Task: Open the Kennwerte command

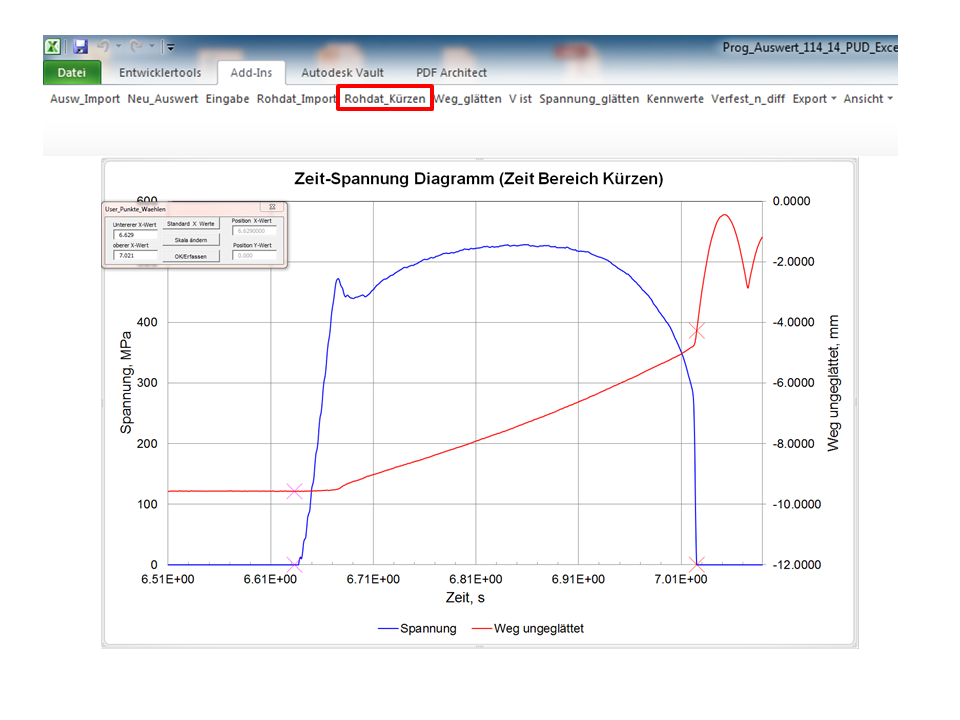Action: 675,99
